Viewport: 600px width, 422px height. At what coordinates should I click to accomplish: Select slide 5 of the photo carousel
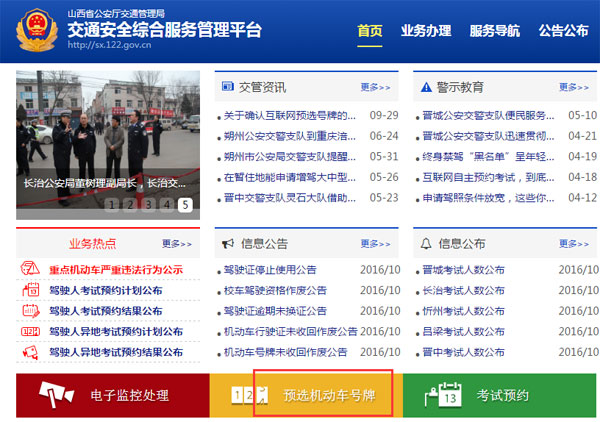185,205
